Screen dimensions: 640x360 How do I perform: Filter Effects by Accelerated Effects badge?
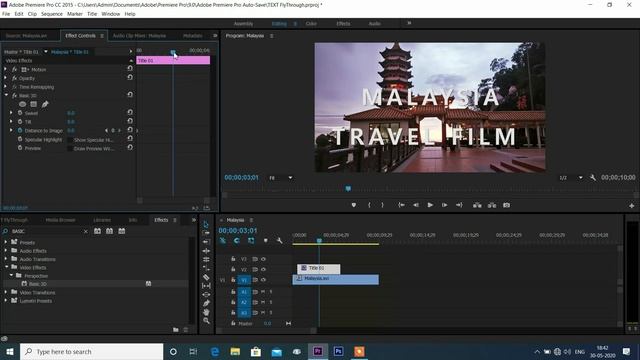click(98, 231)
